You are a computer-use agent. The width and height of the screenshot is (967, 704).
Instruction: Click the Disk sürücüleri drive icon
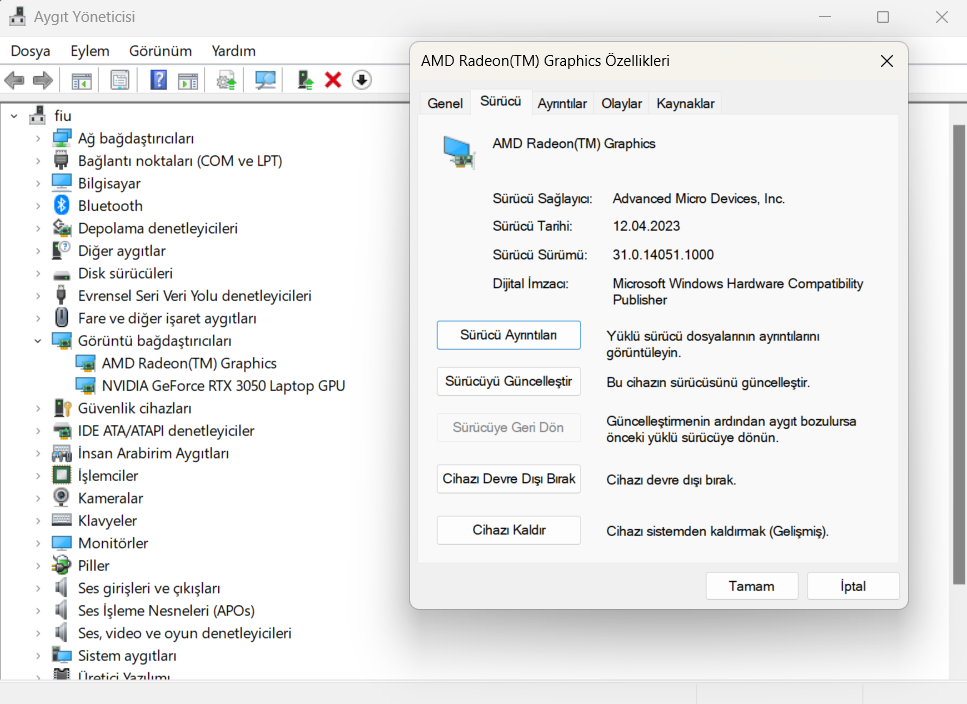[62, 274]
